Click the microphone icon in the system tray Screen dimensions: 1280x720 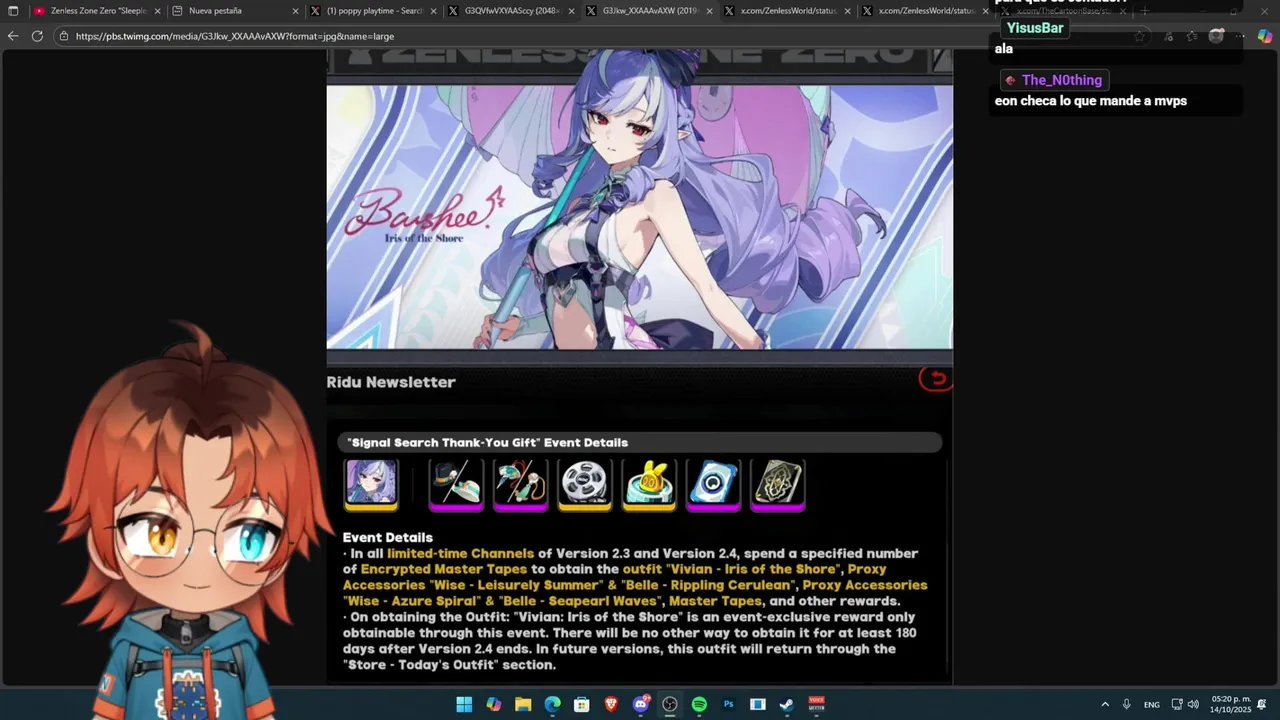[1127, 705]
